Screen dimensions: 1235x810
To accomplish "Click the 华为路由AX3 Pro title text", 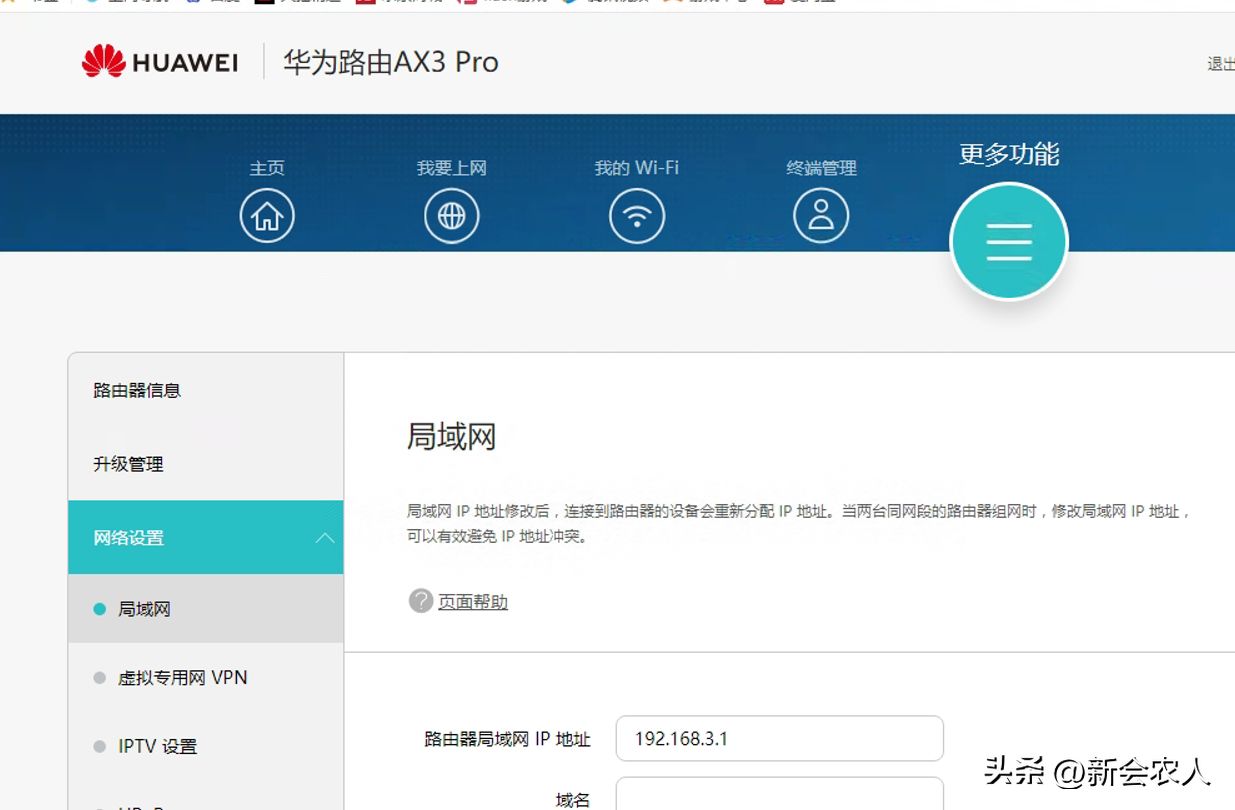I will 390,62.
